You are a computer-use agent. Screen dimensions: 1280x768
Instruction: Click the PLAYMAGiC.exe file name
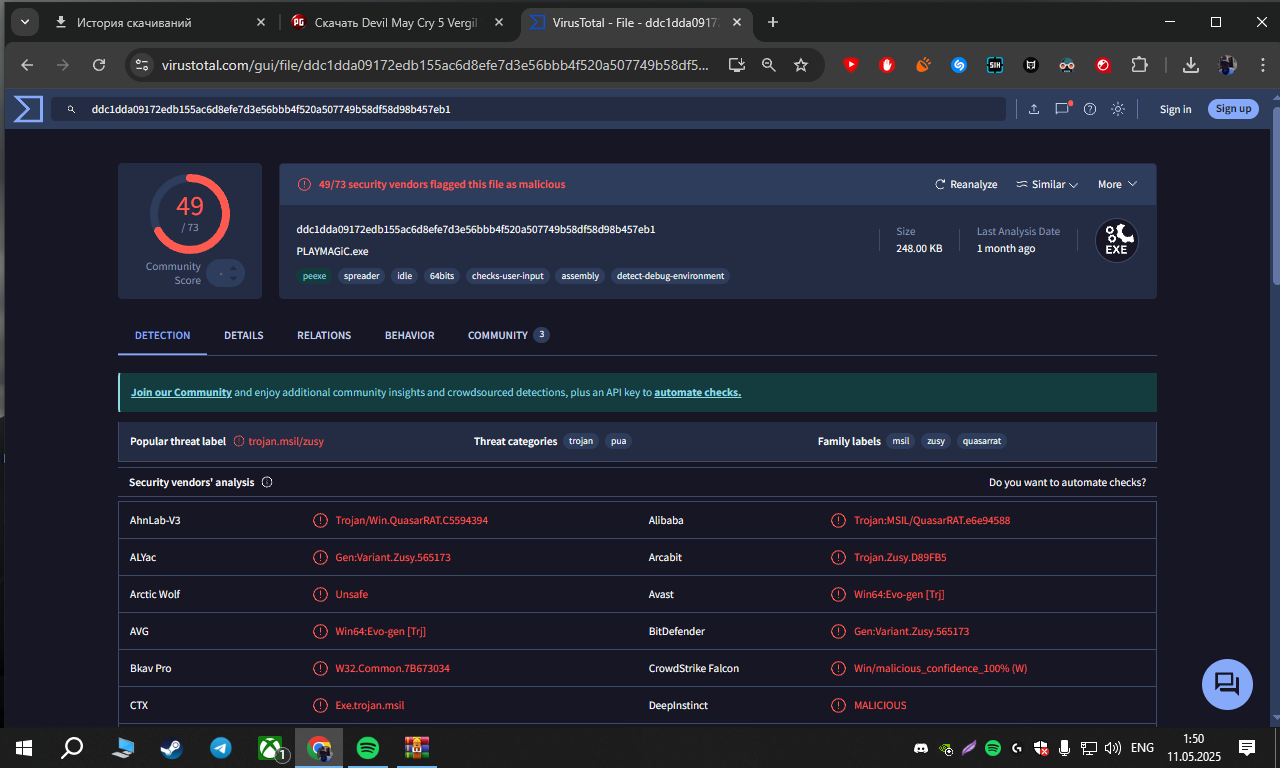pyautogui.click(x=333, y=251)
